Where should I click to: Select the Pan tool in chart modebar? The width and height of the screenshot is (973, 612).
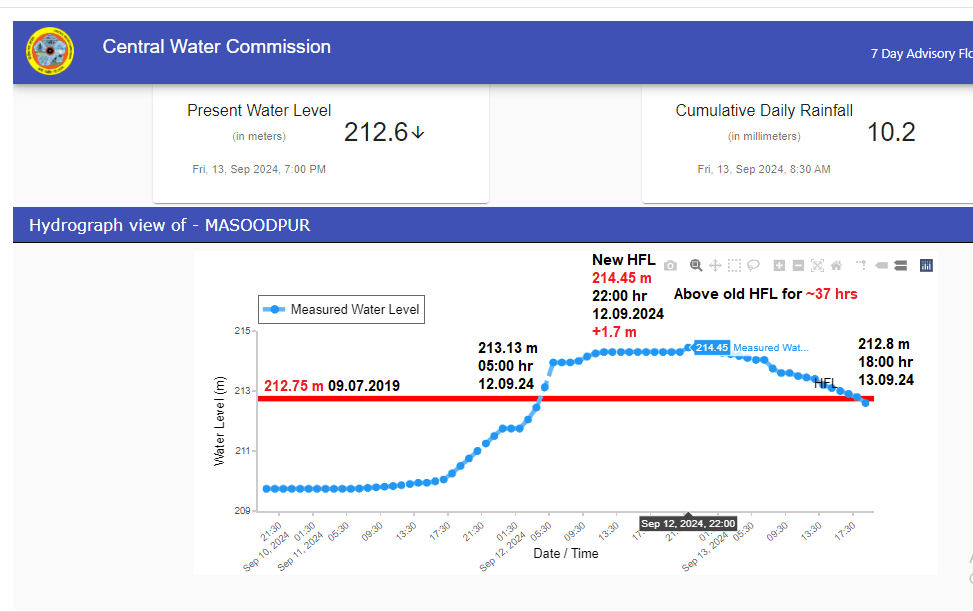point(715,266)
